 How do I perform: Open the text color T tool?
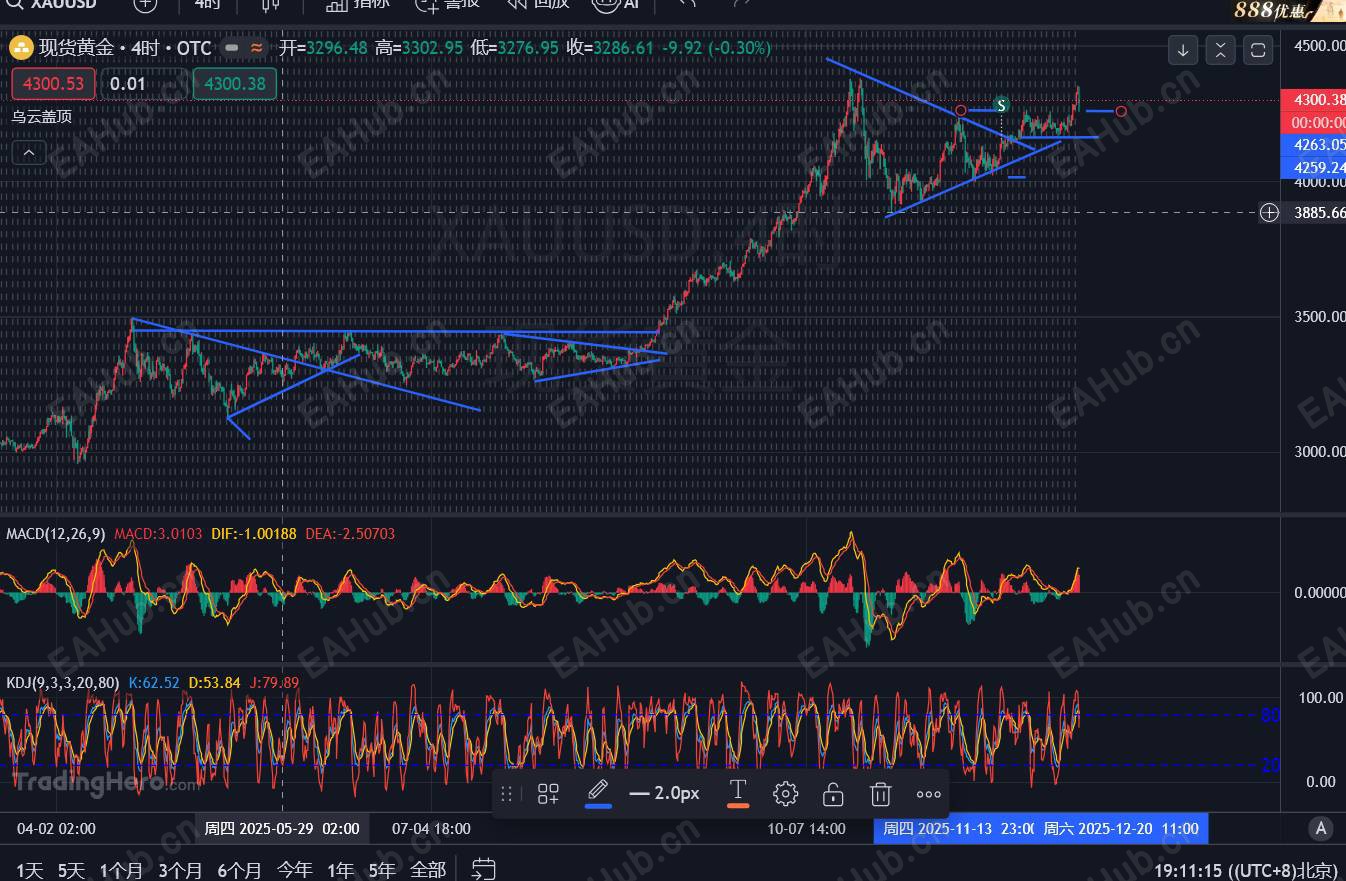738,792
